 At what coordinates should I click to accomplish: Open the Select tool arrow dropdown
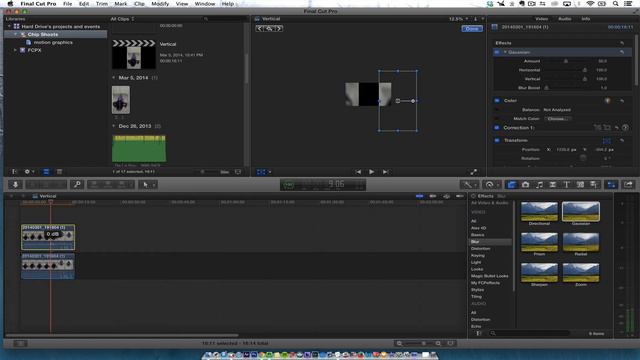click(x=148, y=184)
